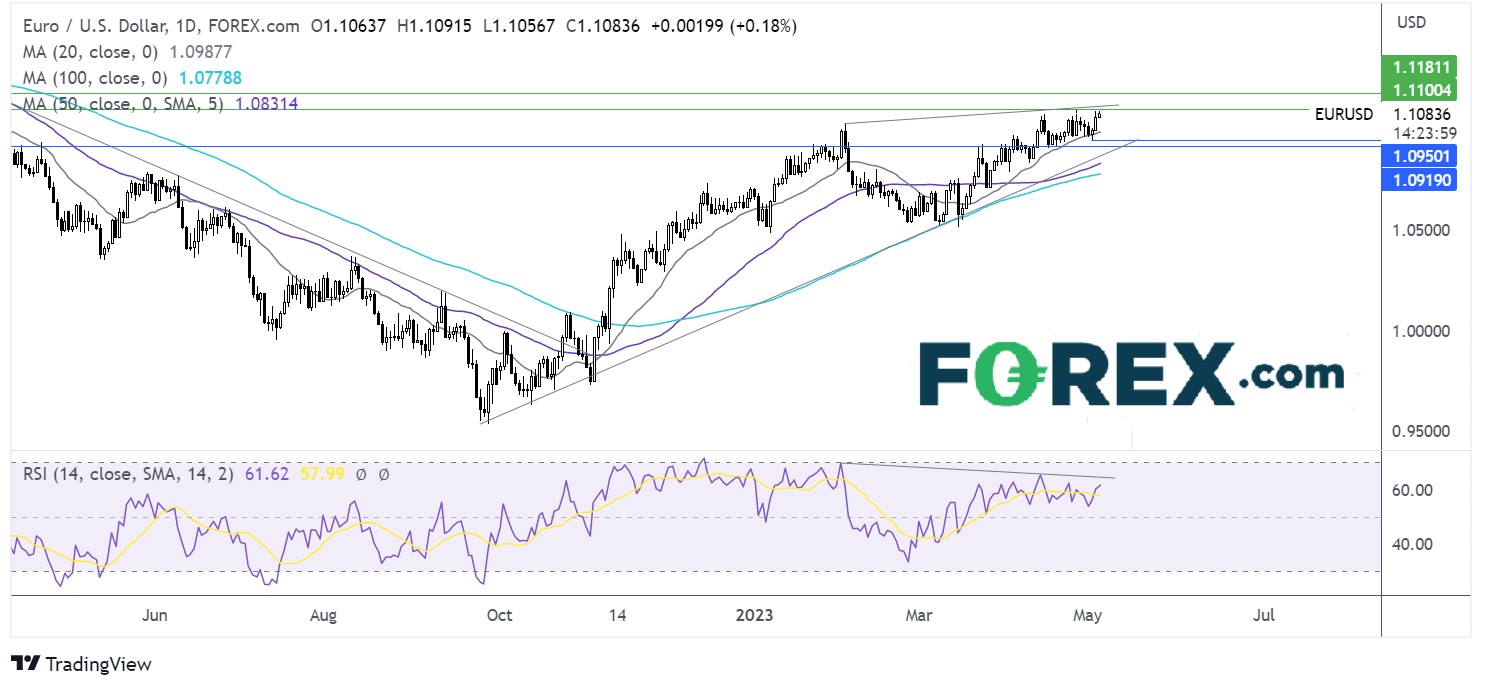Viewport: 1486px width, 690px height.
Task: Click the countdown timer 14:23:59
Action: pos(1426,132)
